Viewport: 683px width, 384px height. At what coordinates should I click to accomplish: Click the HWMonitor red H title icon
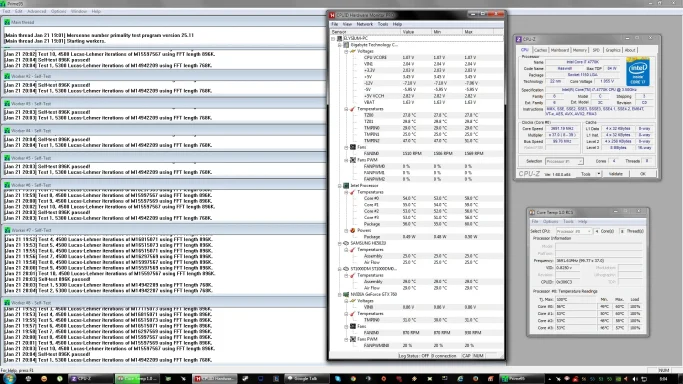pos(332,15)
